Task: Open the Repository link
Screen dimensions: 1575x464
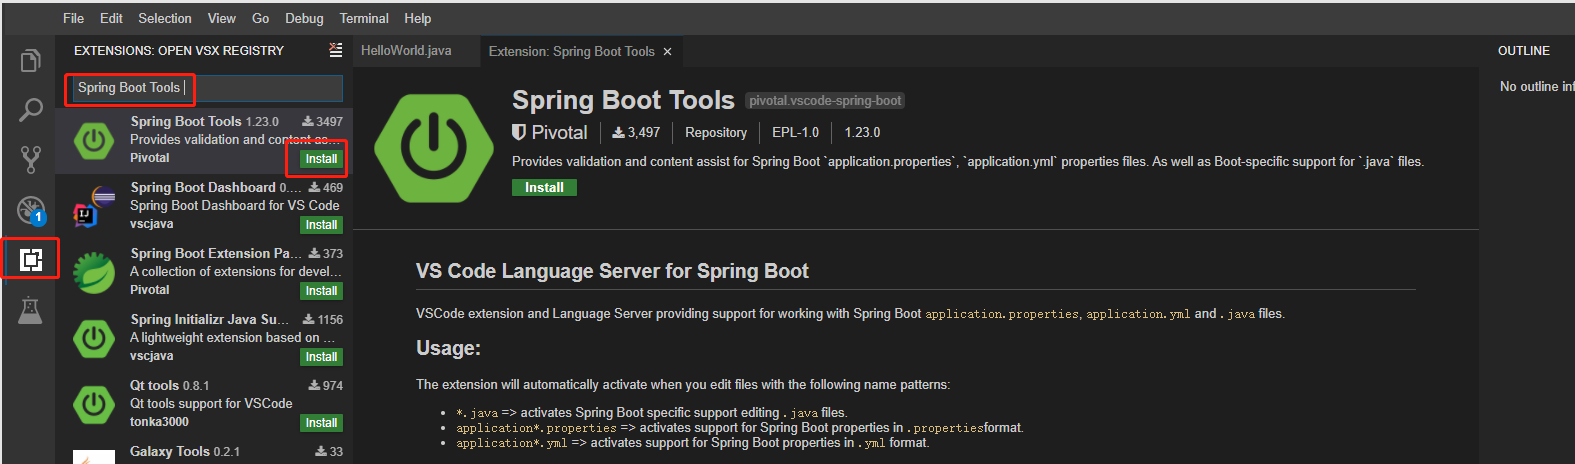Action: click(x=716, y=132)
